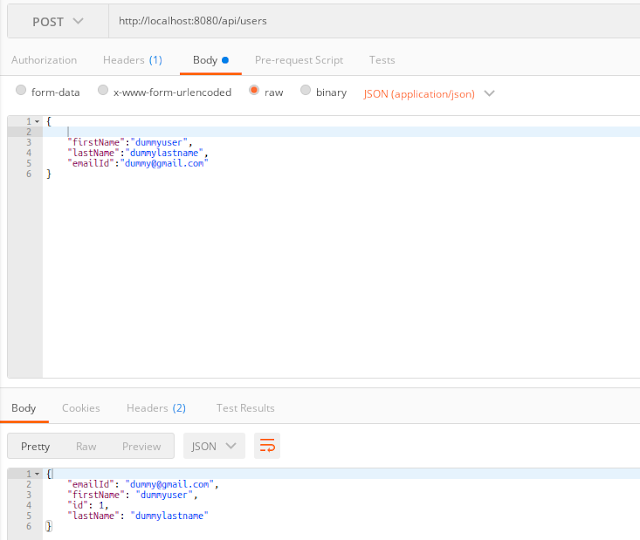The width and height of the screenshot is (640, 540).
Task: Open the response JSON format dropdown
Action: [x=214, y=446]
